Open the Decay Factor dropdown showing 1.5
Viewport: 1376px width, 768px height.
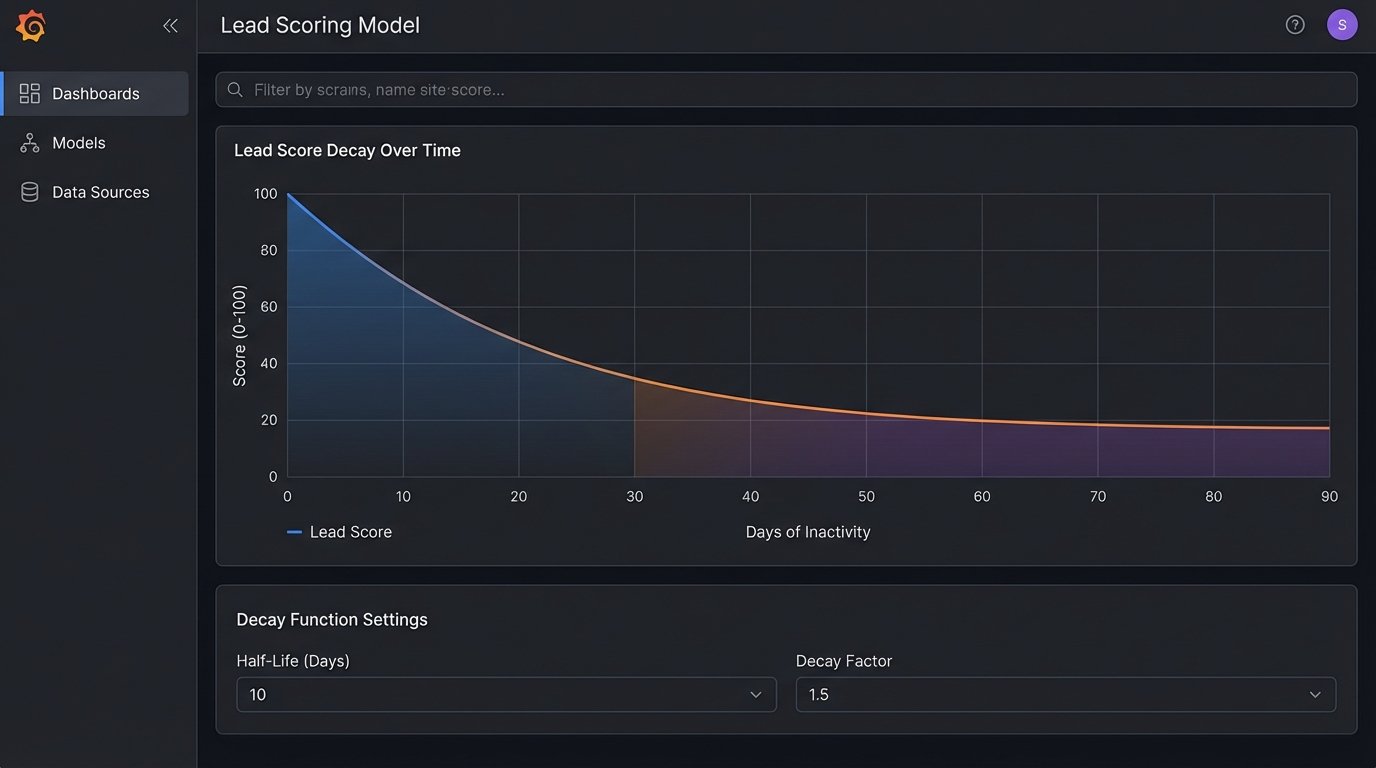pos(1065,694)
